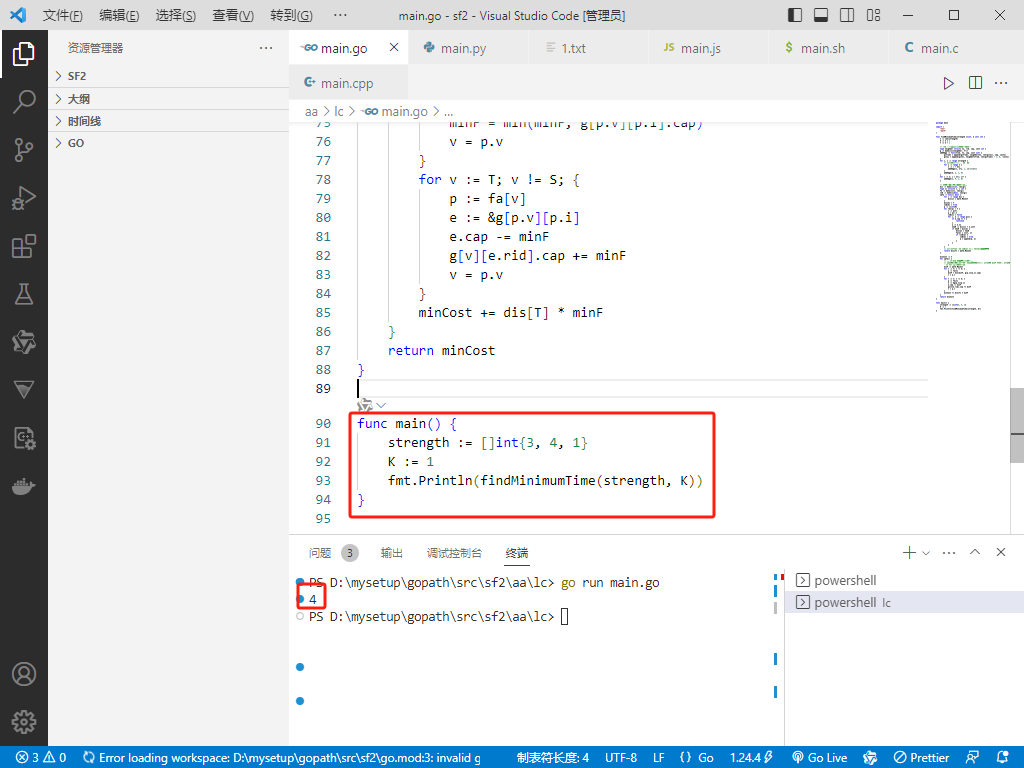Switch to the main.cpp tab

coord(347,83)
